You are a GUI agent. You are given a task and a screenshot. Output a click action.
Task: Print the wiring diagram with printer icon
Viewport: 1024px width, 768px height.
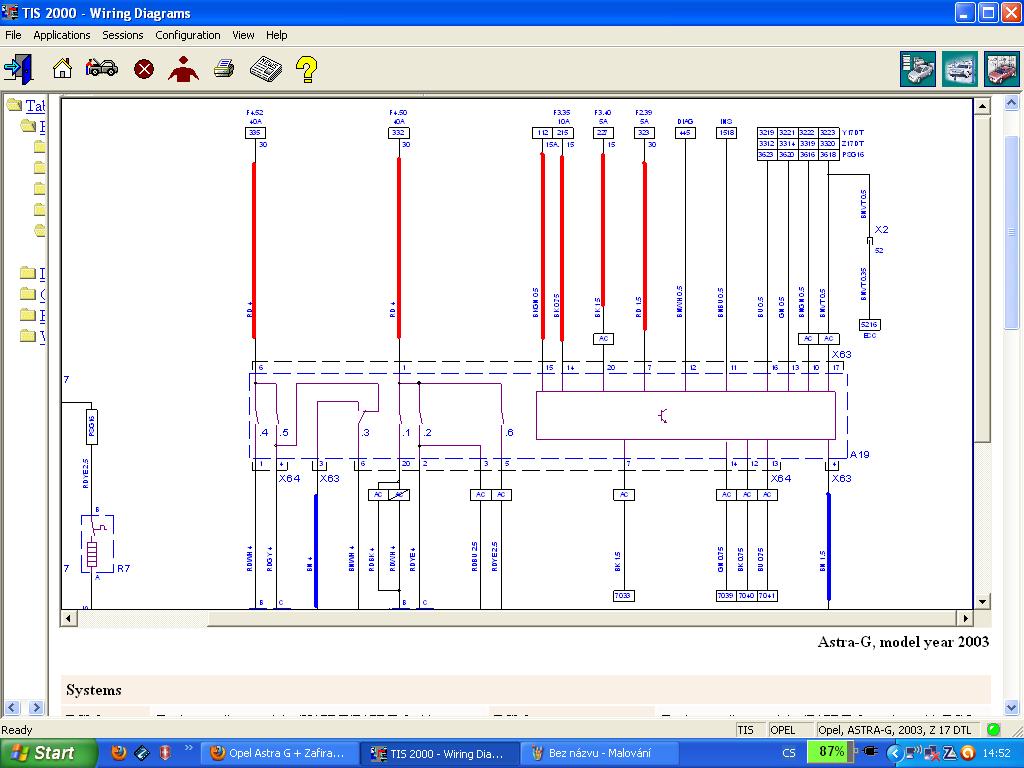click(x=225, y=69)
